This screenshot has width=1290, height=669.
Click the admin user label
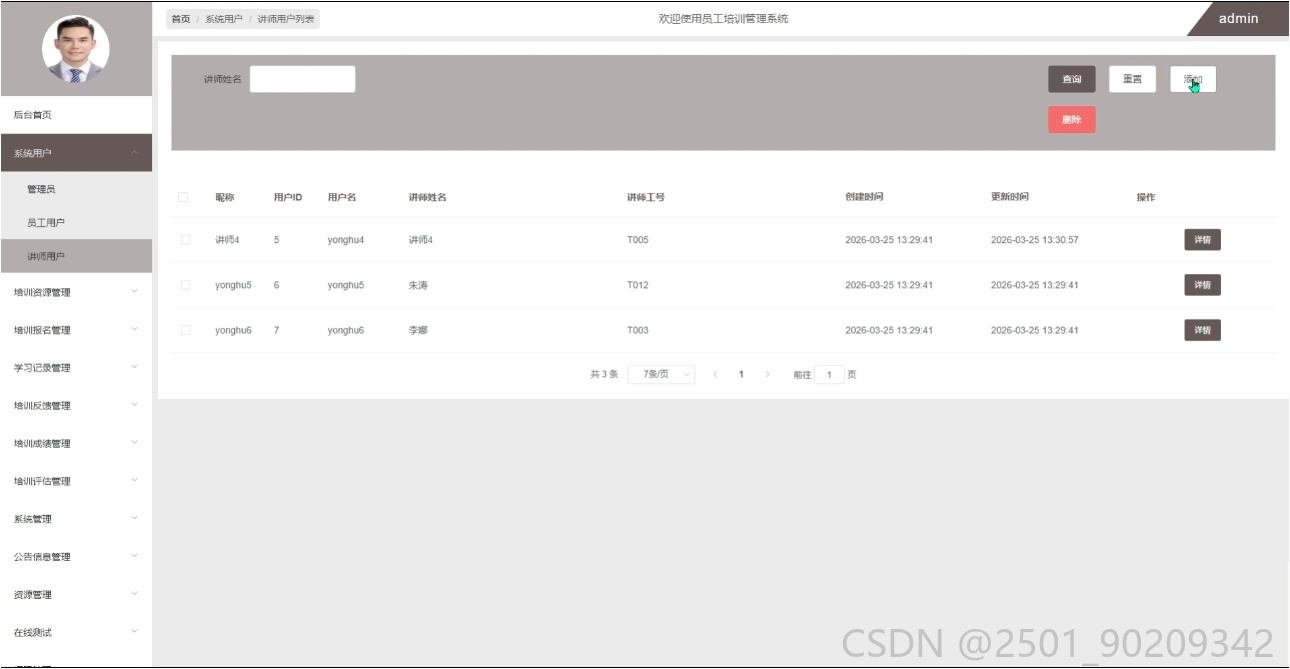[x=1238, y=18]
